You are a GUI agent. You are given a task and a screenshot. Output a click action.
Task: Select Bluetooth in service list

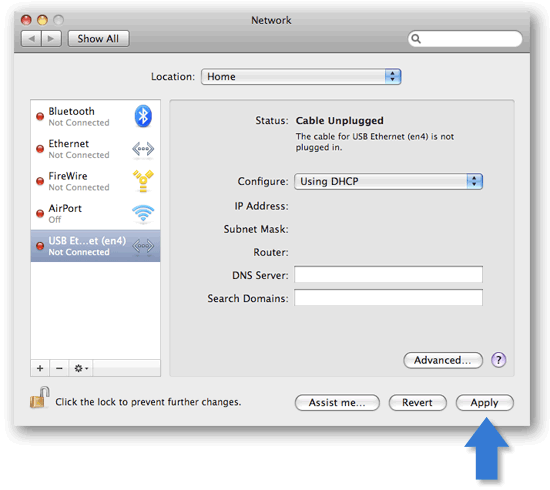(95, 116)
